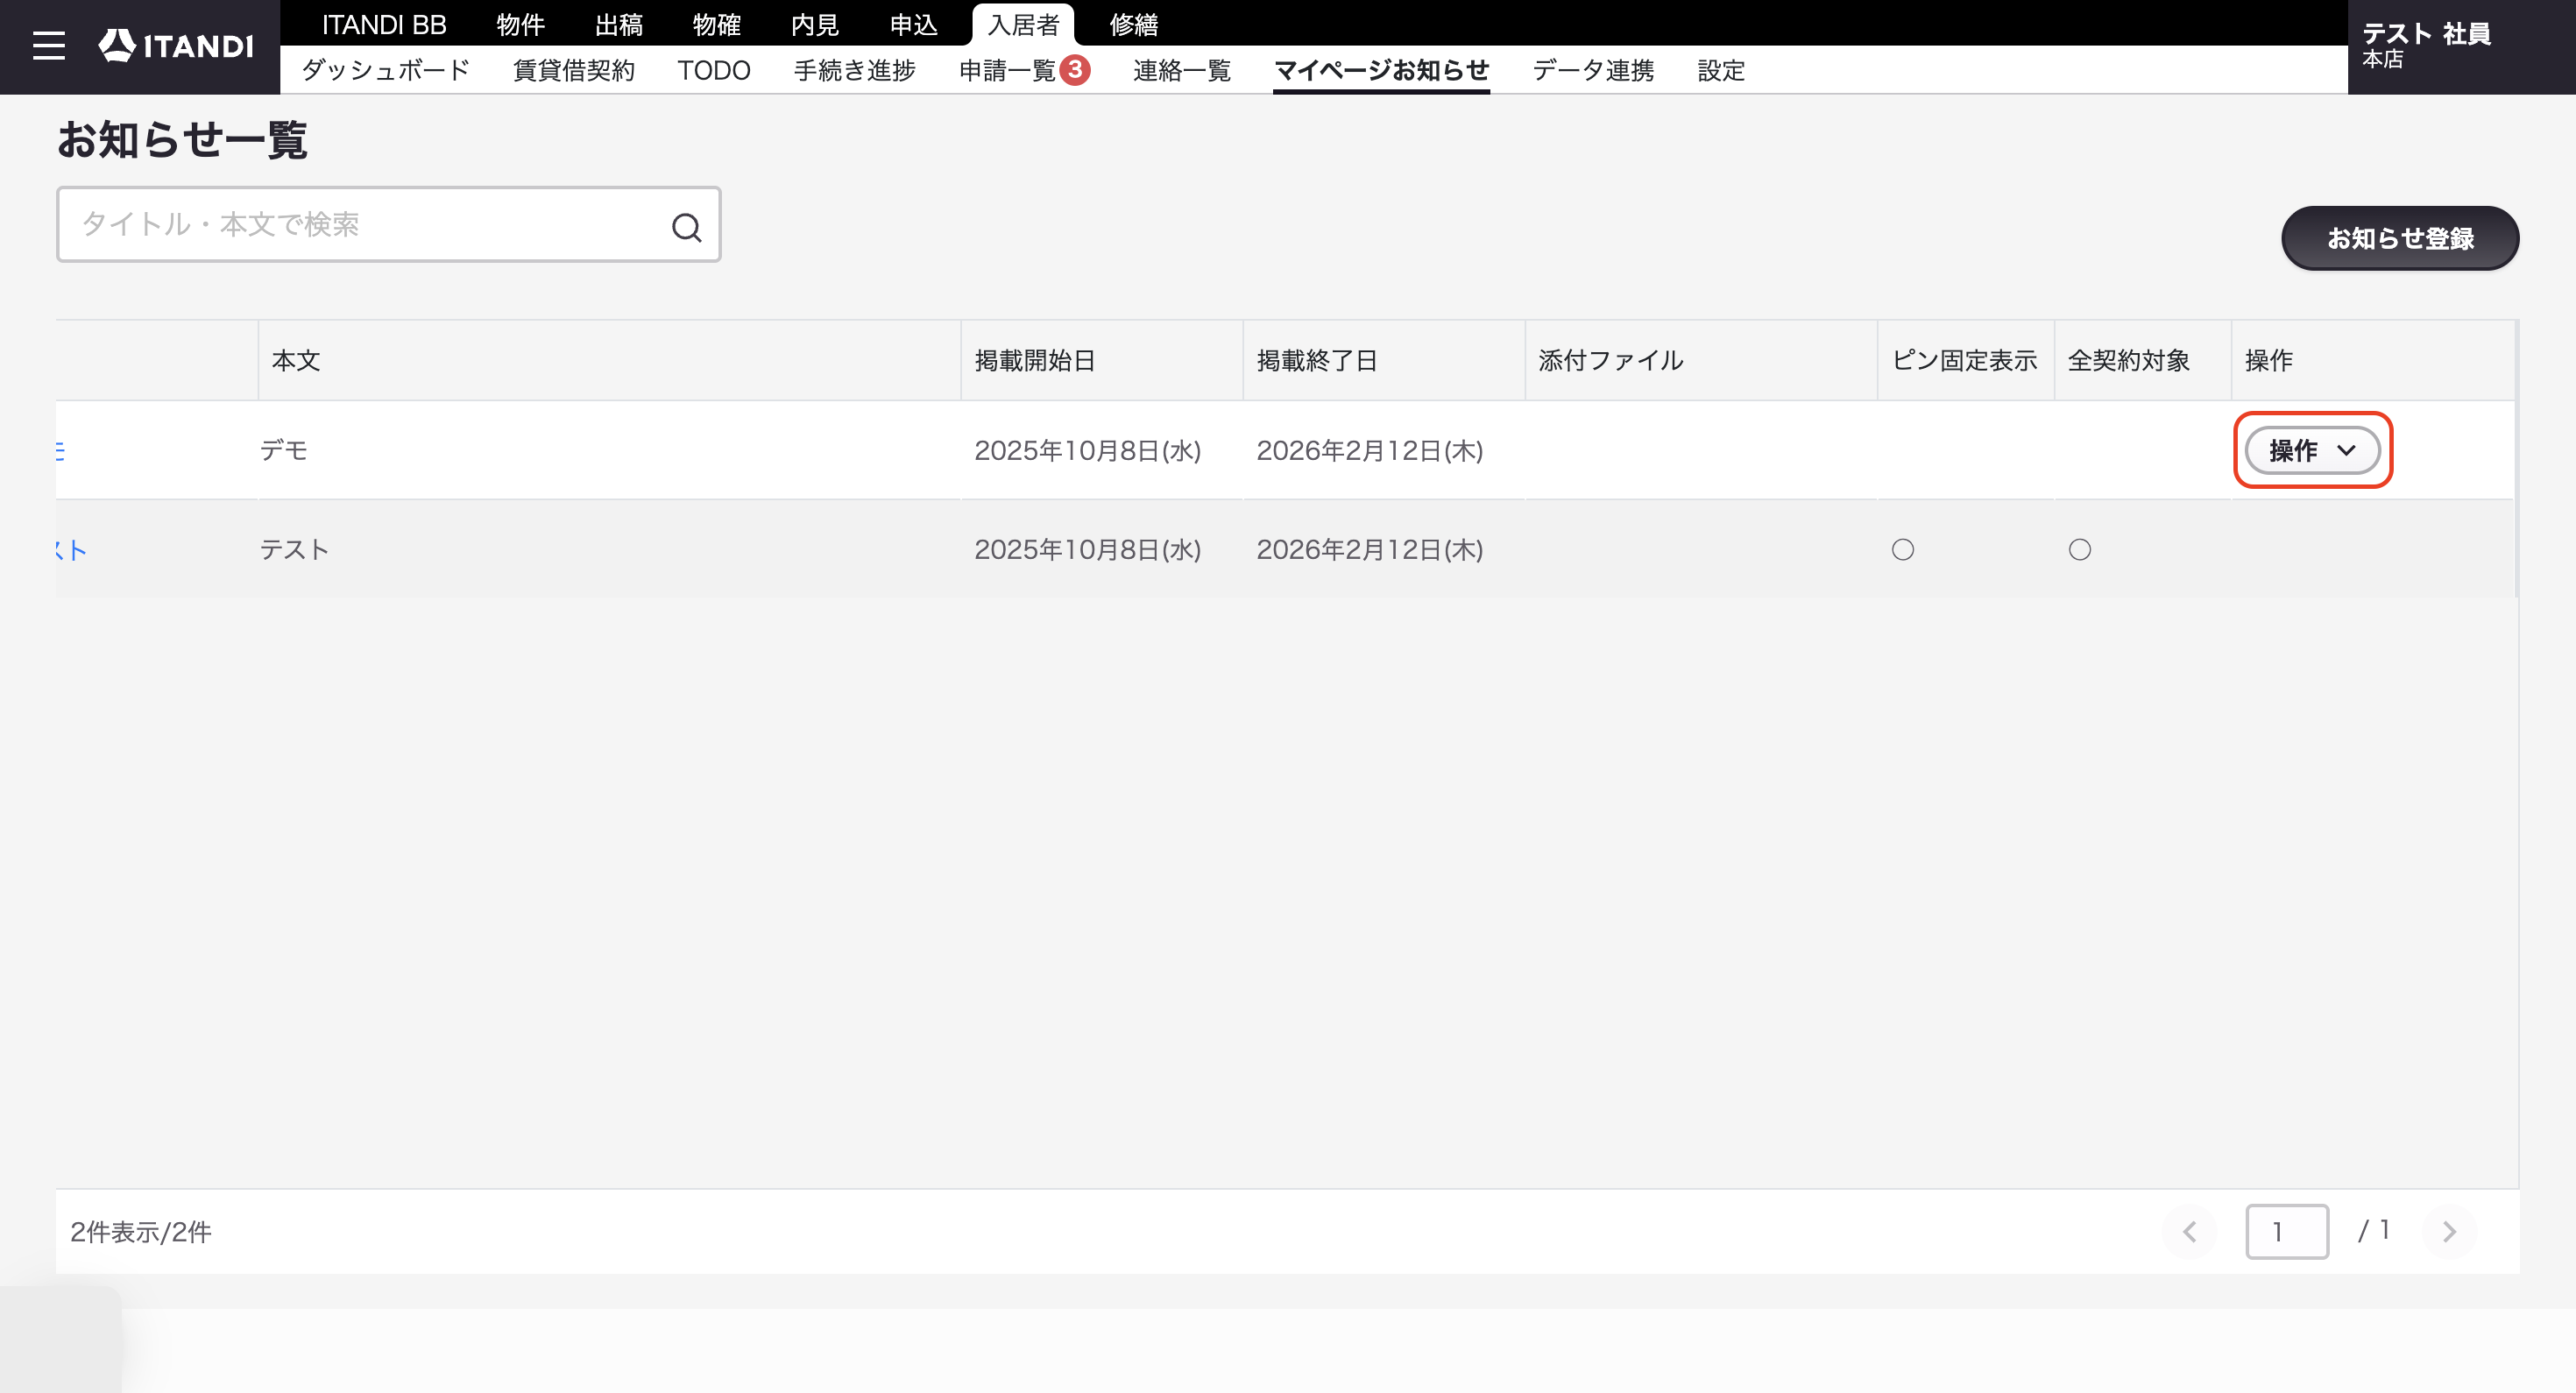
Task: Click the お知らせ登録 button
Action: pyautogui.click(x=2400, y=238)
